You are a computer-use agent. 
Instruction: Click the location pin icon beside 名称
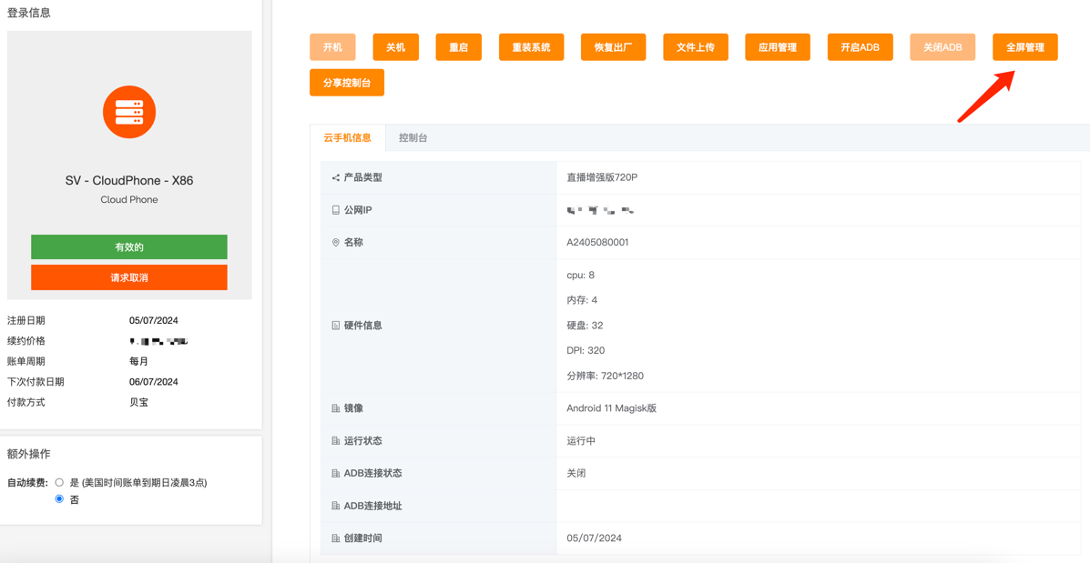tap(336, 243)
